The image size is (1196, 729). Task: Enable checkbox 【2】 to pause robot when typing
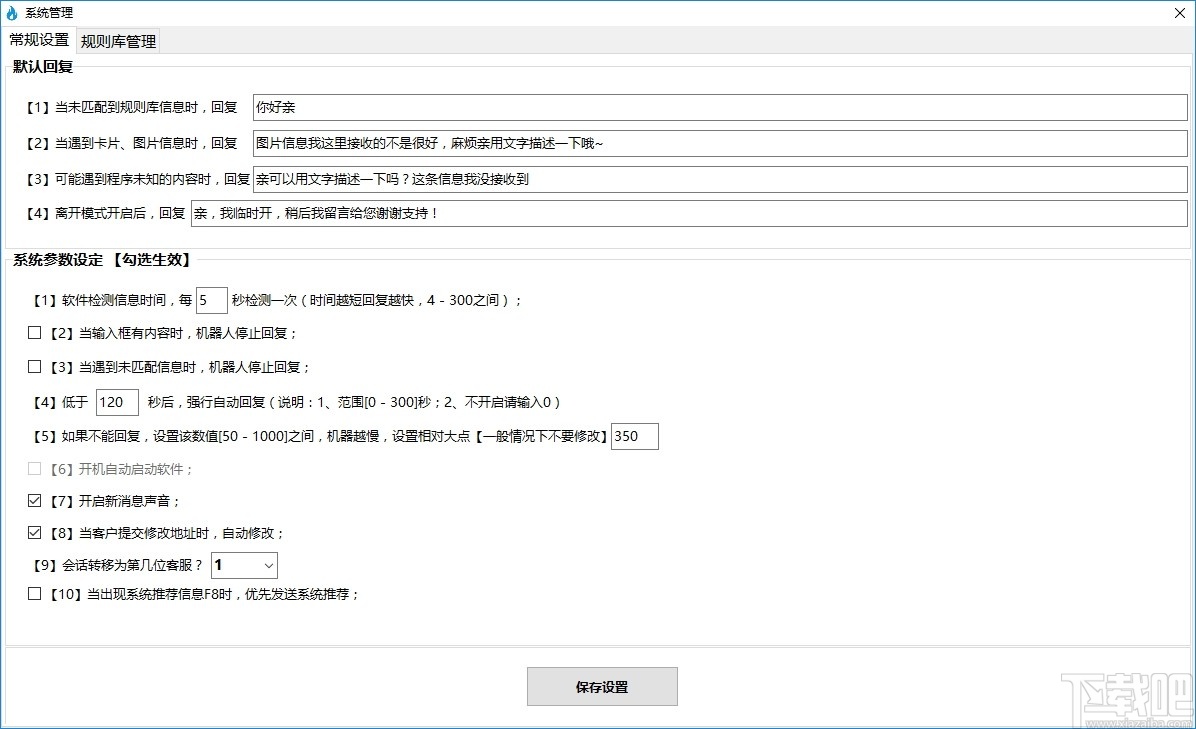pyautogui.click(x=34, y=332)
